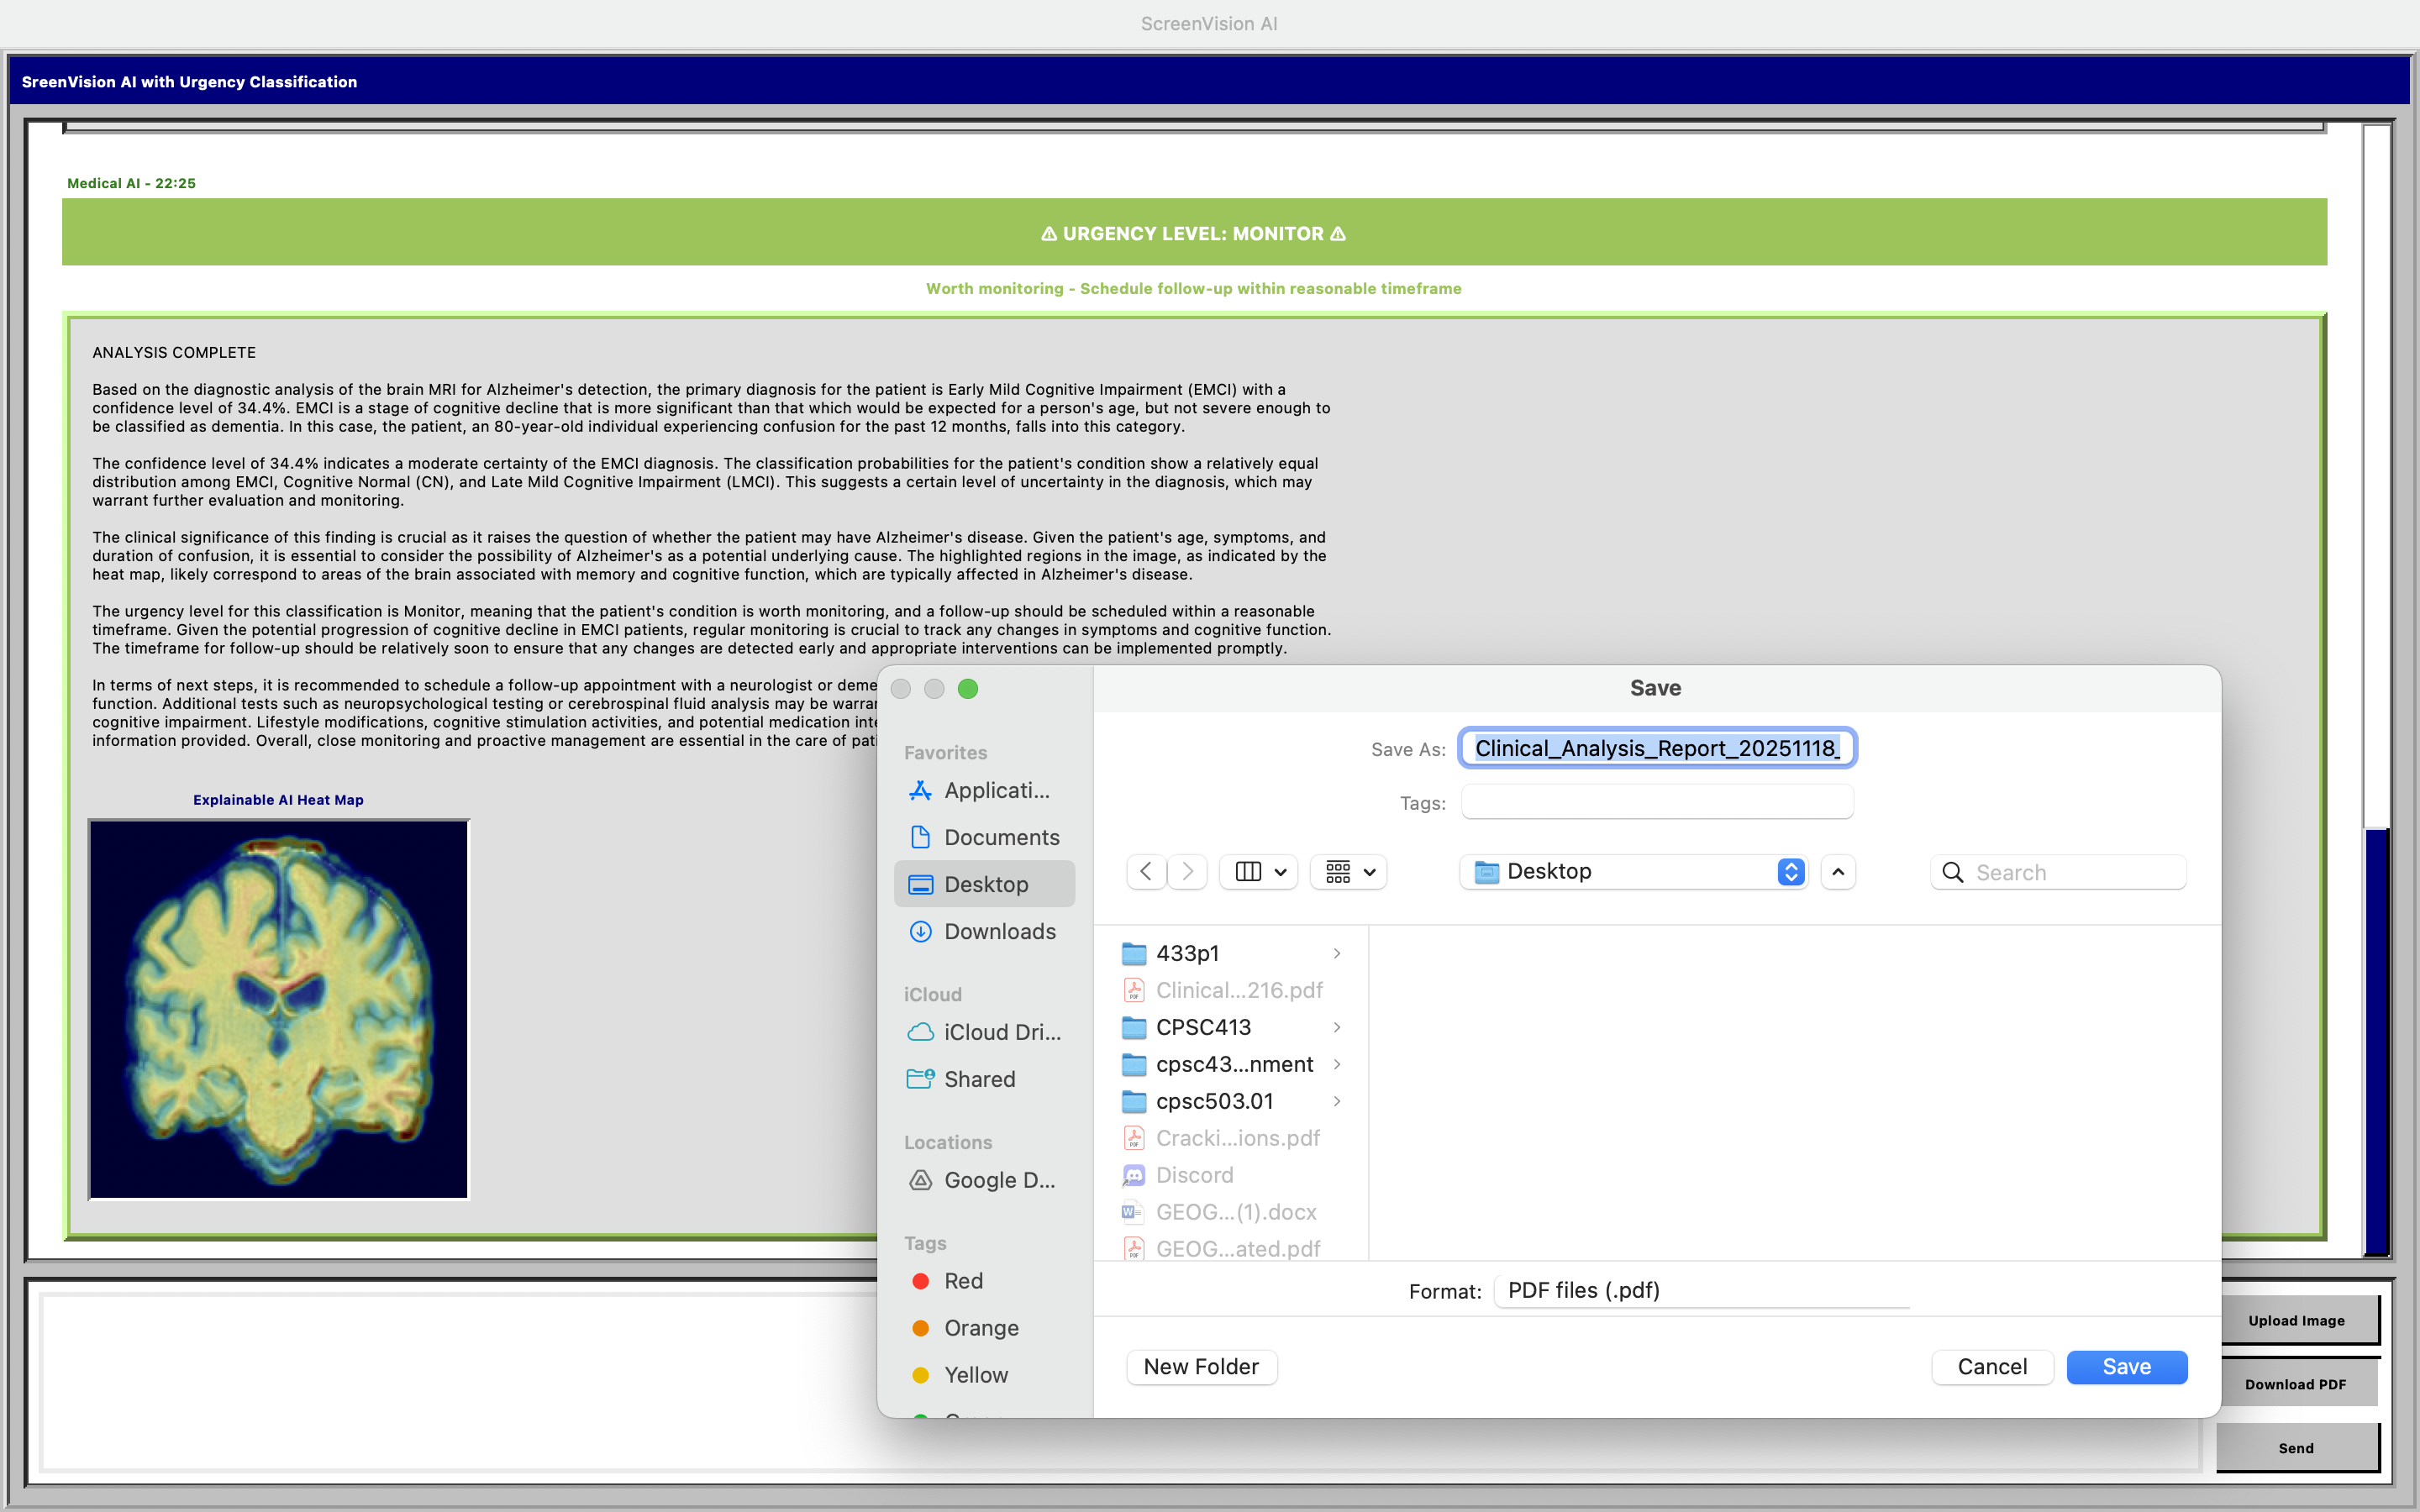Click the back navigation arrow
The image size is (2420, 1512).
click(1145, 871)
